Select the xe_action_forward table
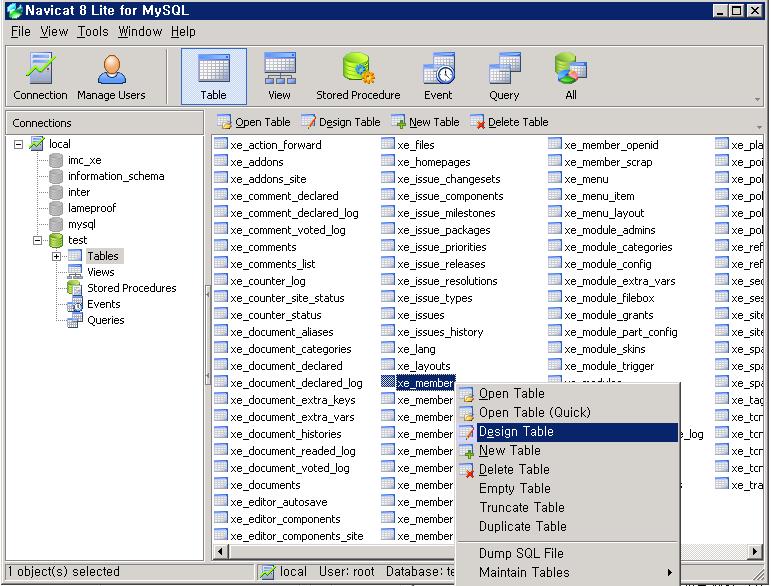771x586 pixels. point(275,145)
